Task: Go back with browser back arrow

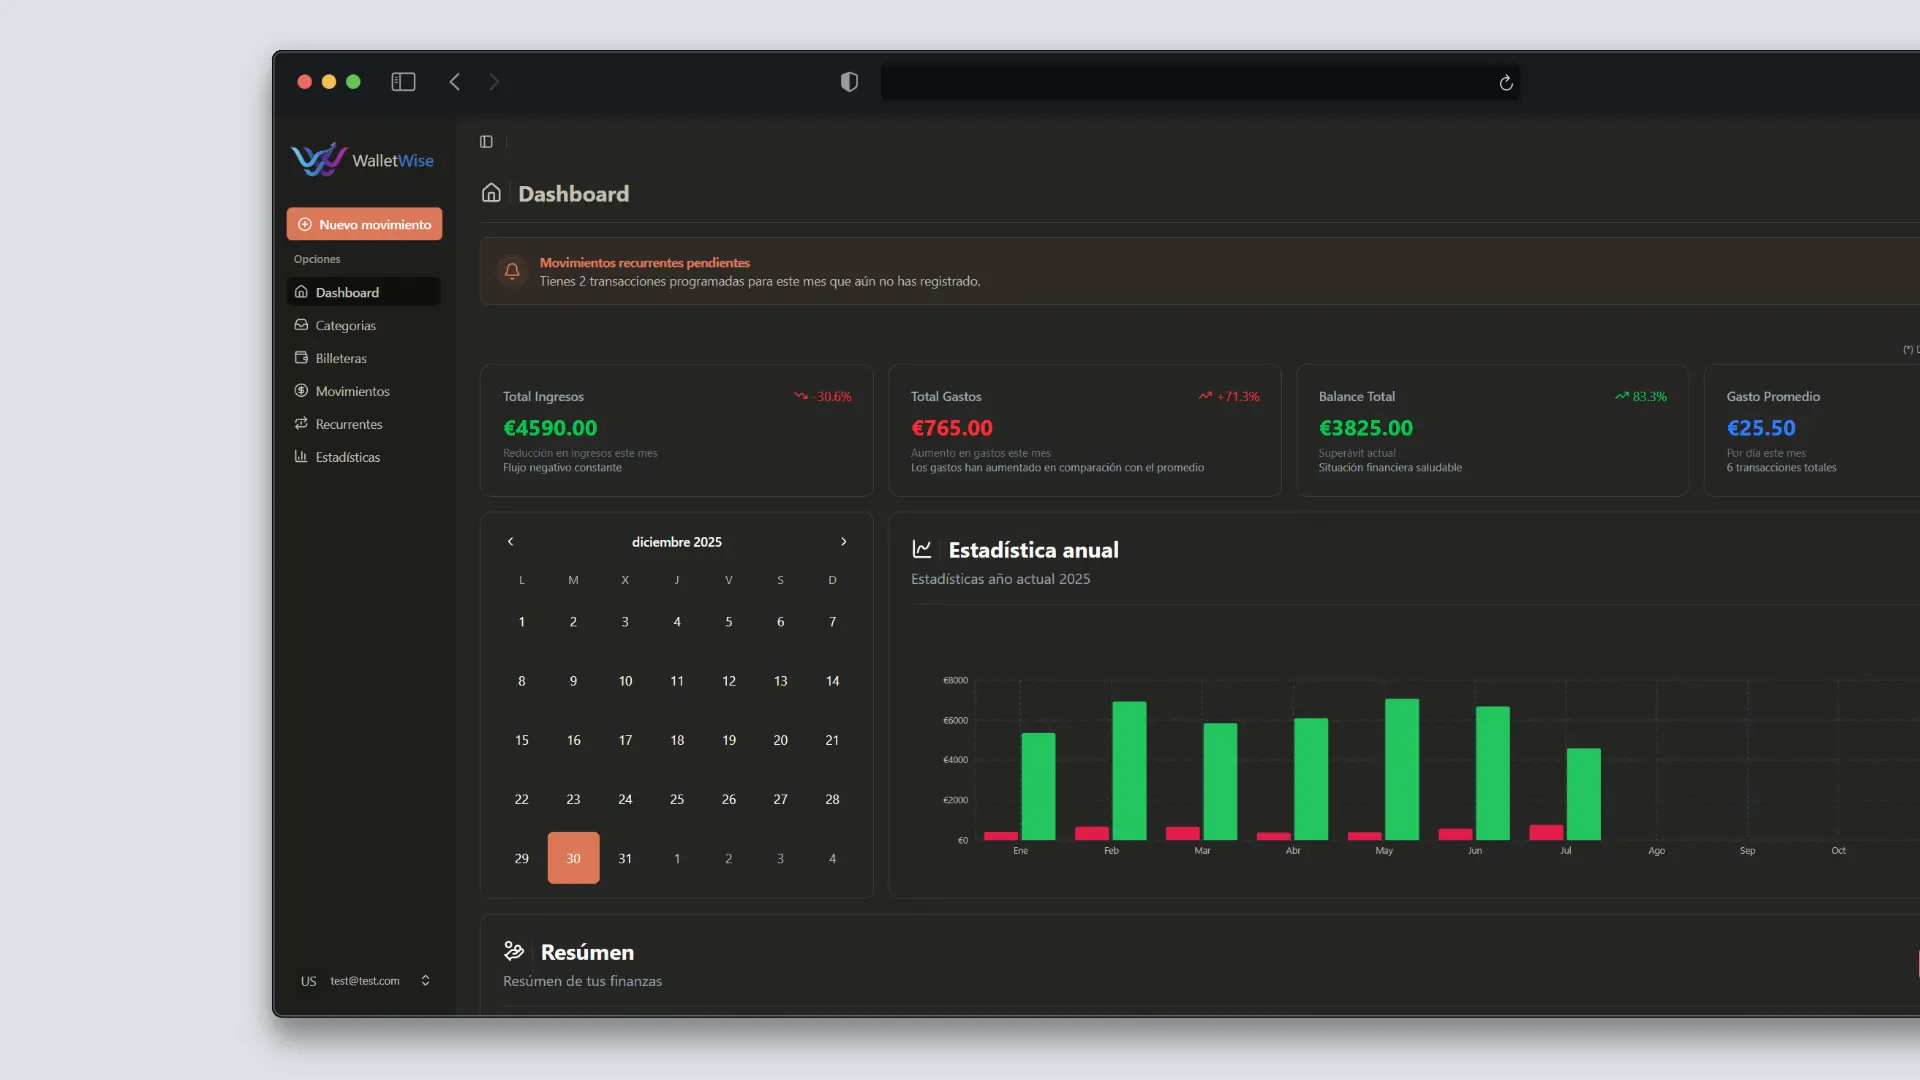Action: pos(455,82)
